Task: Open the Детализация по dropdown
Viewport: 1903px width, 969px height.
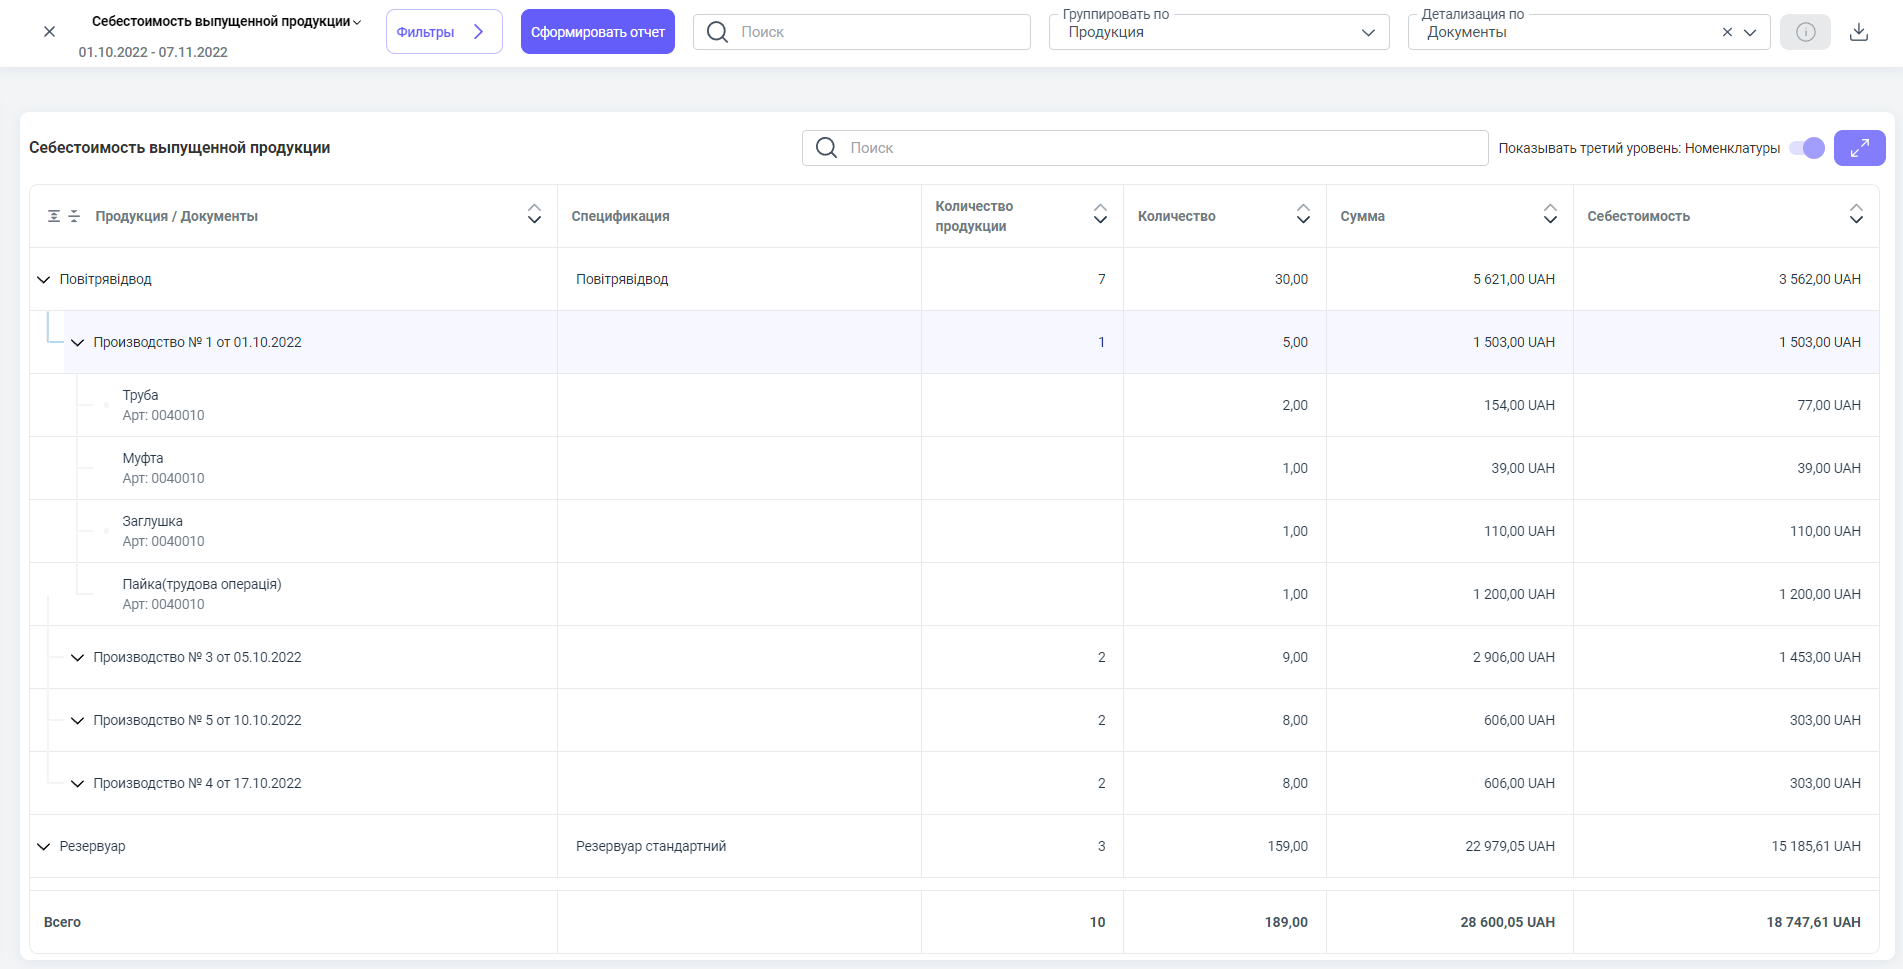Action: point(1750,32)
